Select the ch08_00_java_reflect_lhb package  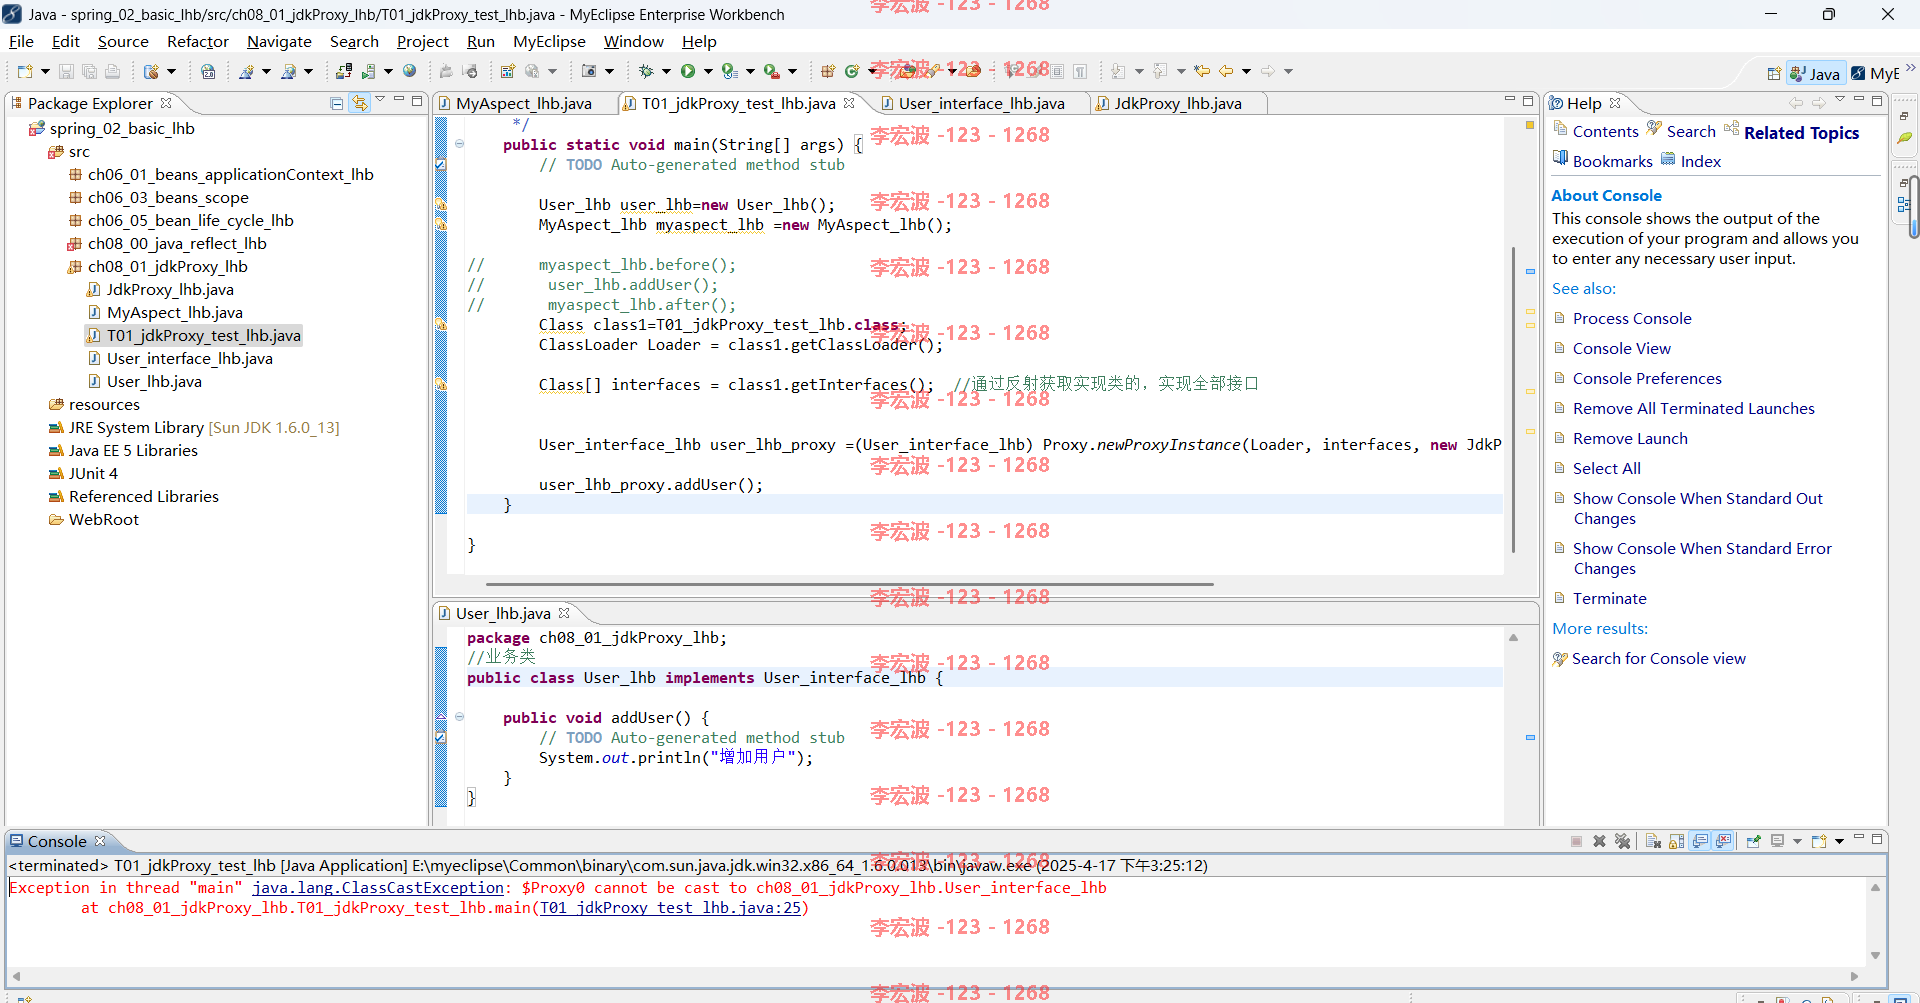[x=177, y=243]
